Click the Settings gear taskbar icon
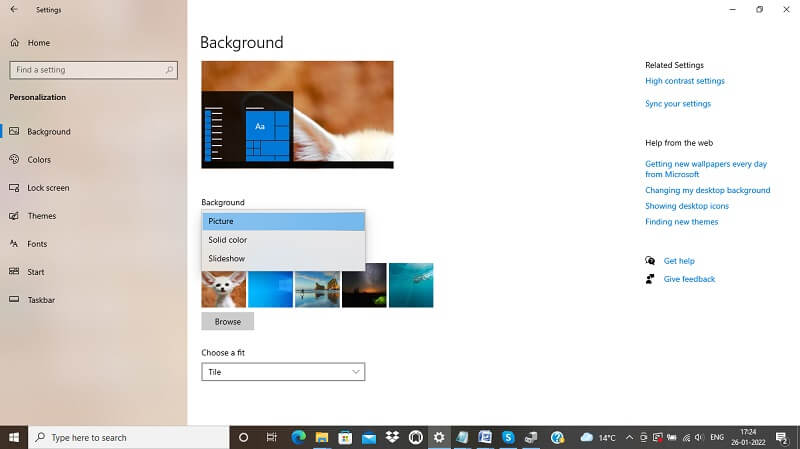 tap(439, 438)
